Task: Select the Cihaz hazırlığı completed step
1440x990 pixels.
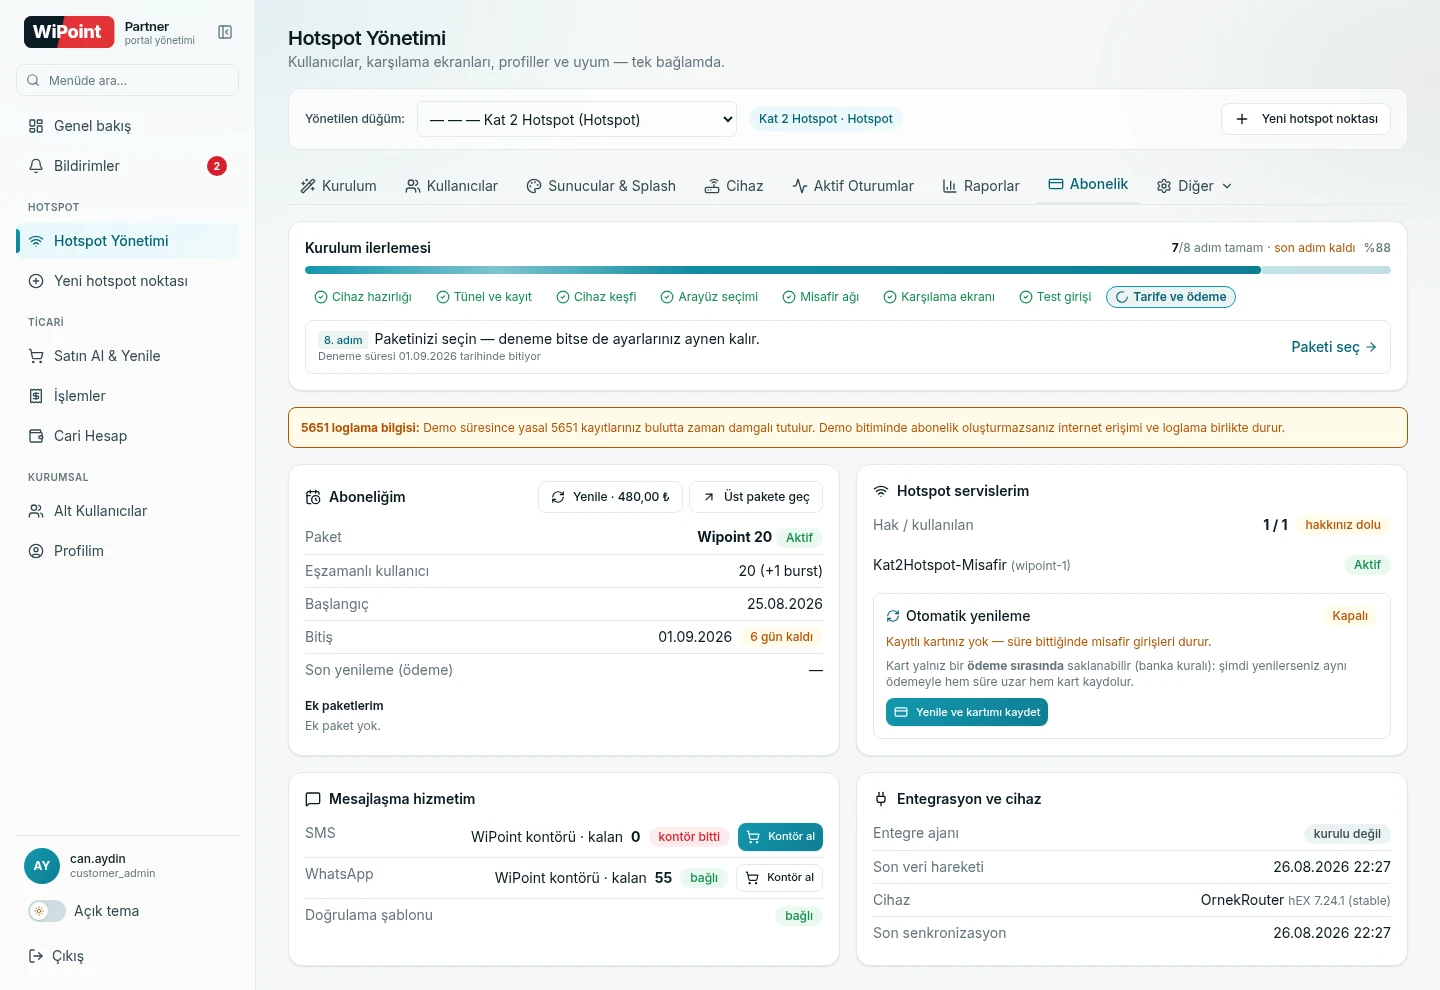Action: [x=363, y=297]
